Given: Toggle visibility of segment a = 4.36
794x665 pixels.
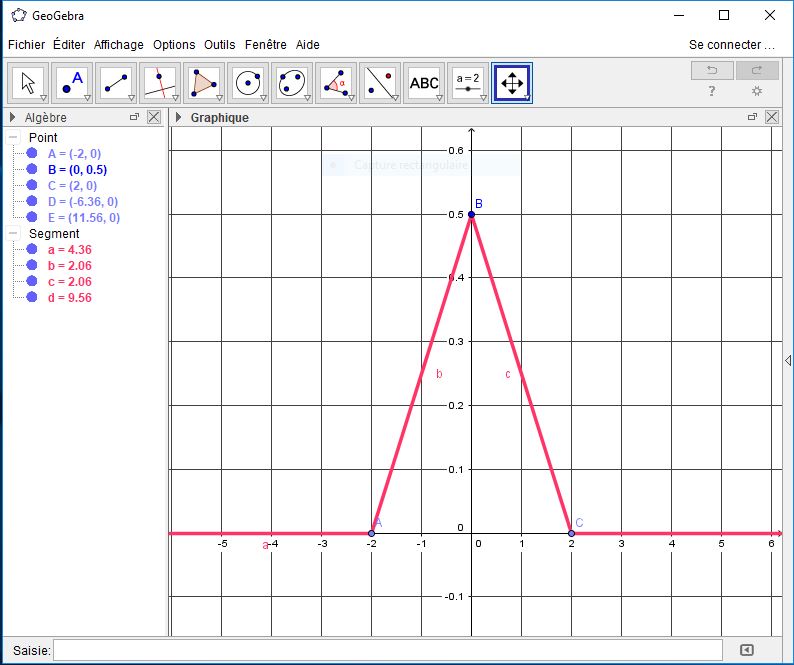Looking at the screenshot, I should (32, 249).
